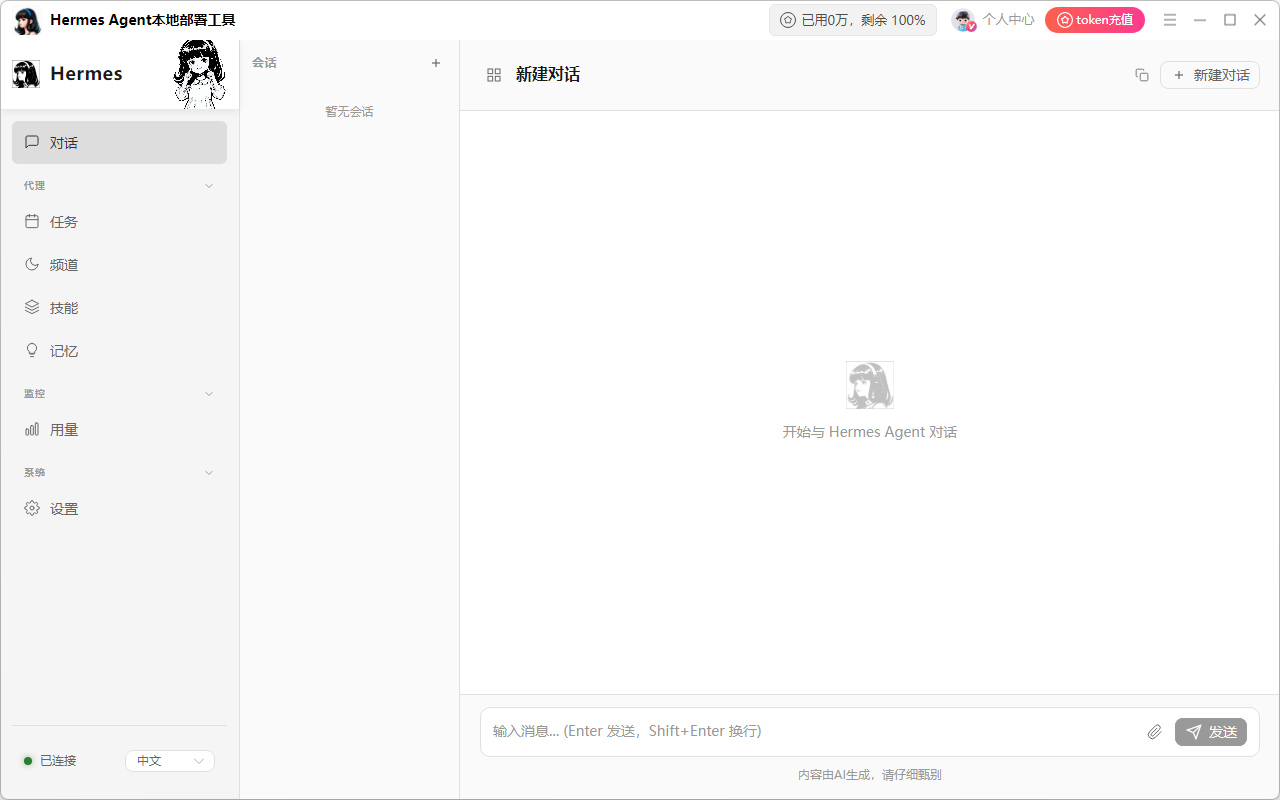Collapse the 监控 sidebar group
Viewport: 1280px width, 800px height.
click(x=209, y=394)
